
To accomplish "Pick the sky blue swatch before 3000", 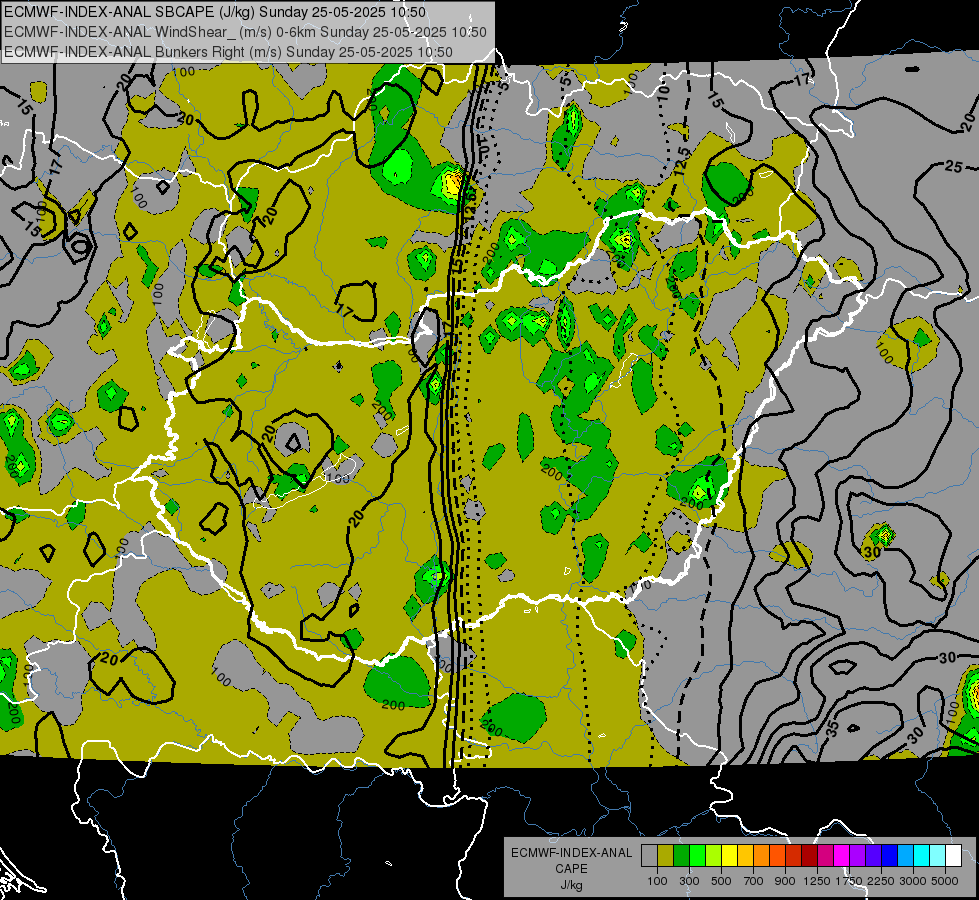I will [905, 856].
